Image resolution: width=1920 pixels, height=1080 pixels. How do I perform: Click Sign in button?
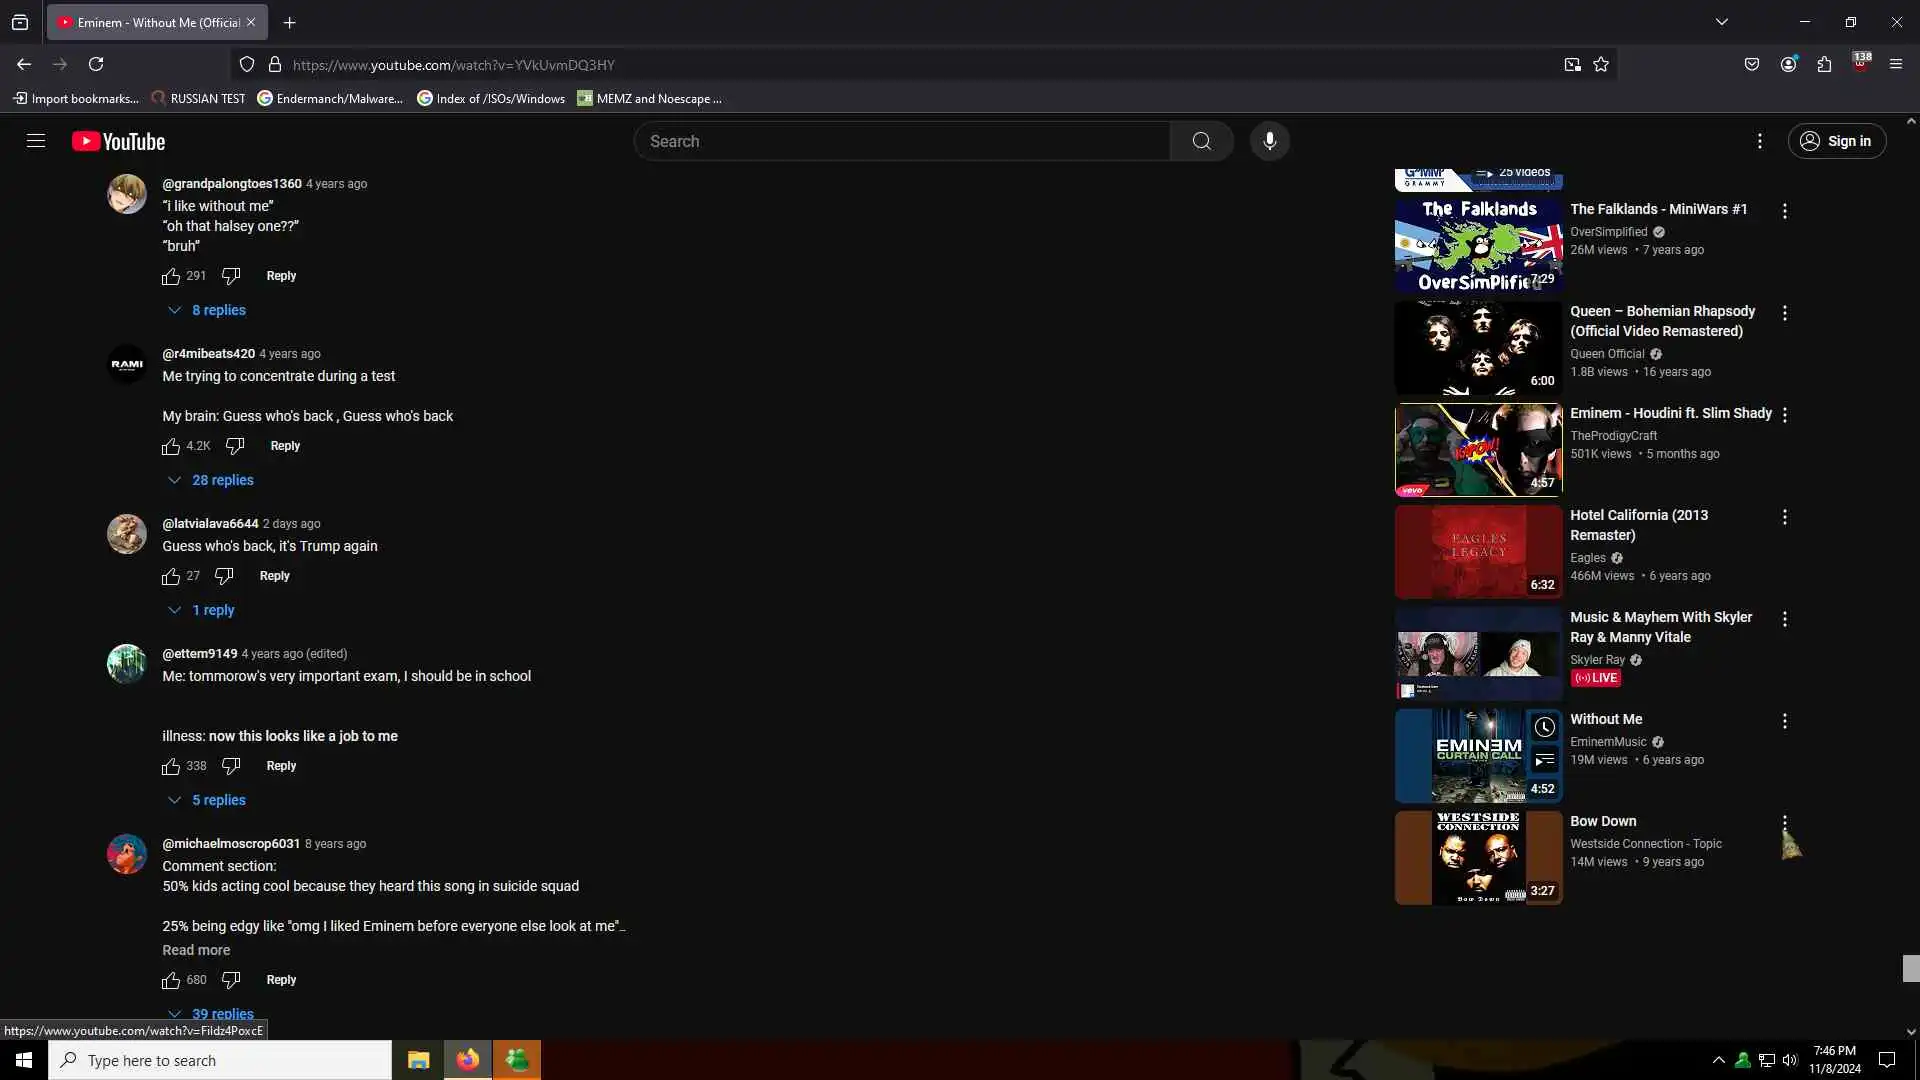(1837, 141)
